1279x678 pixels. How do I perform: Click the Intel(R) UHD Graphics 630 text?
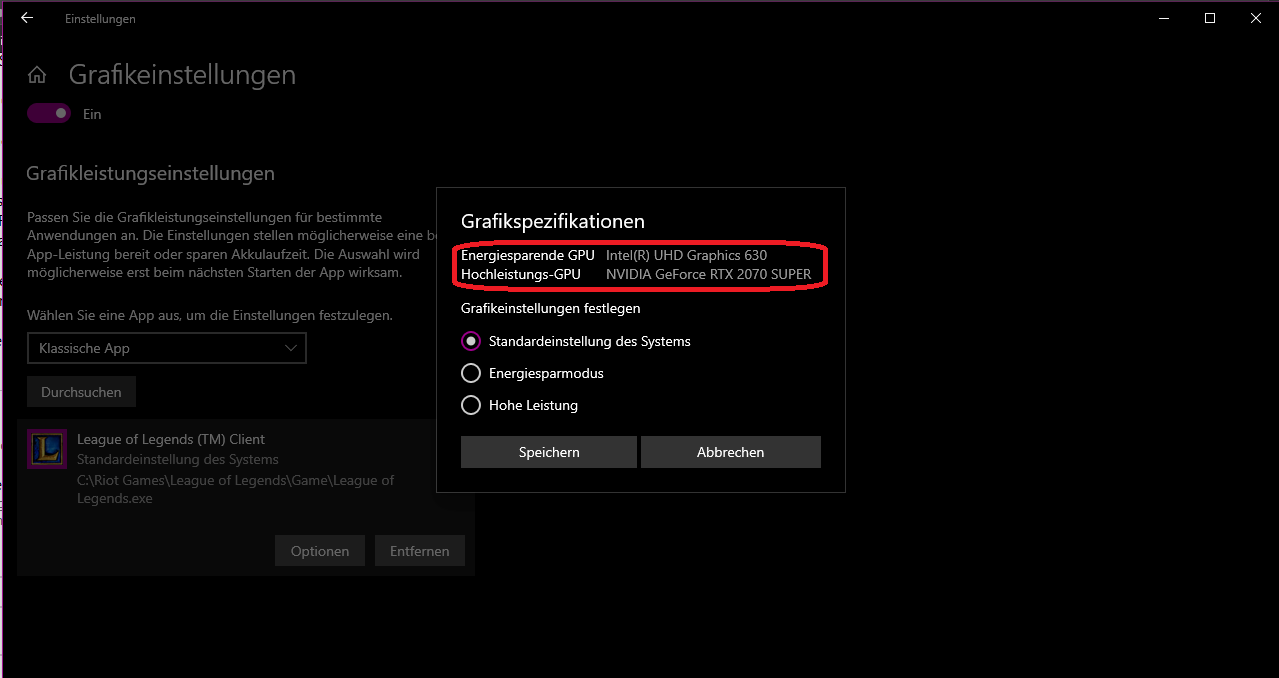(x=686, y=255)
